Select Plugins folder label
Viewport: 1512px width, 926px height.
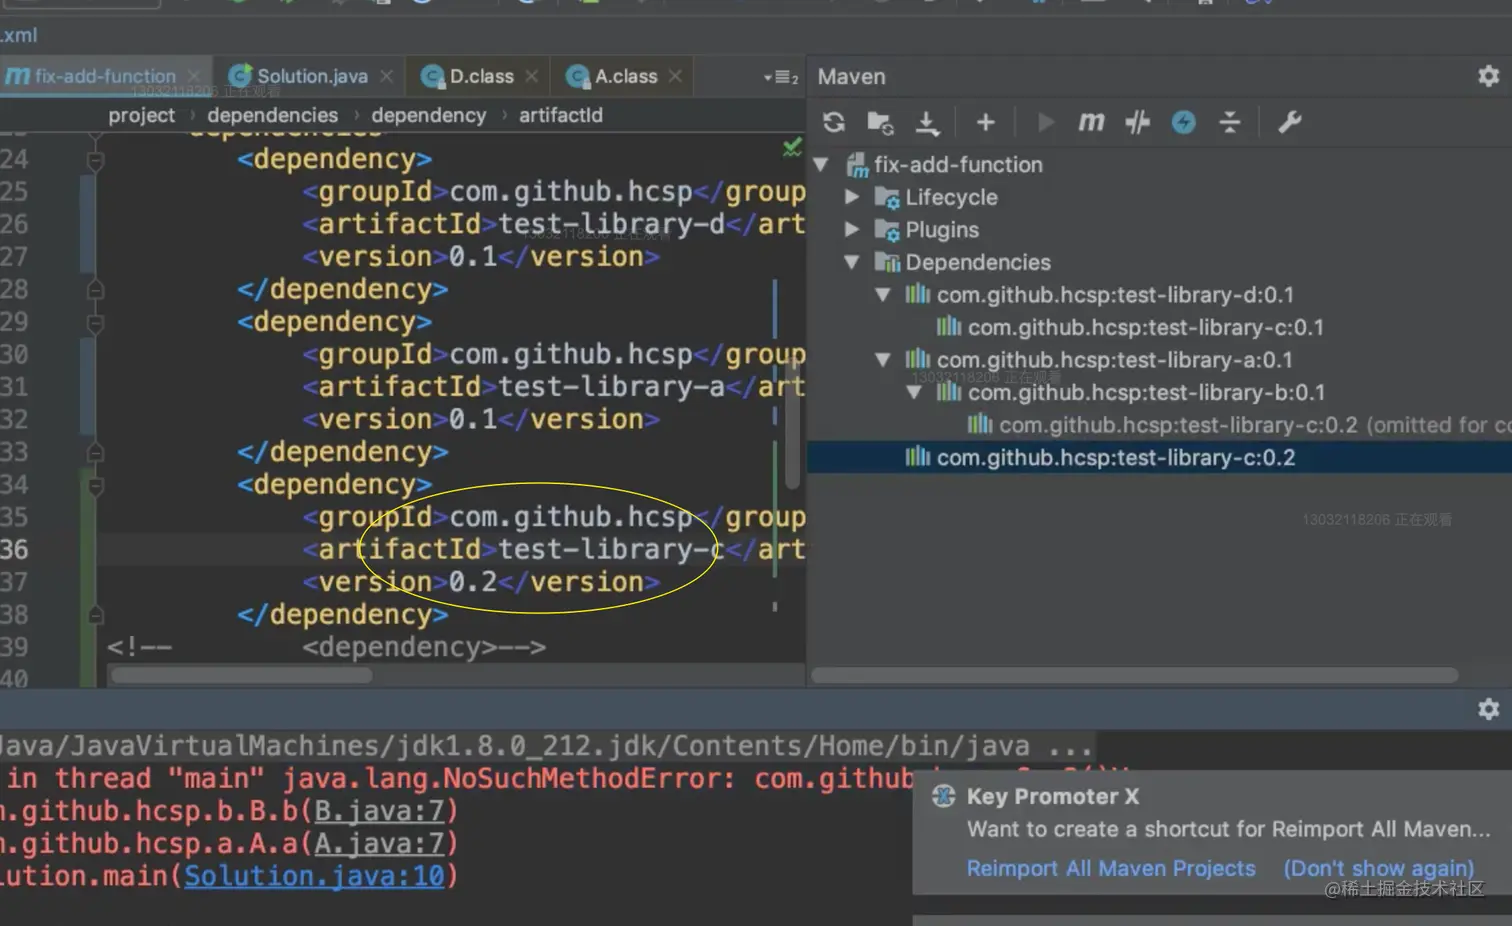point(942,229)
